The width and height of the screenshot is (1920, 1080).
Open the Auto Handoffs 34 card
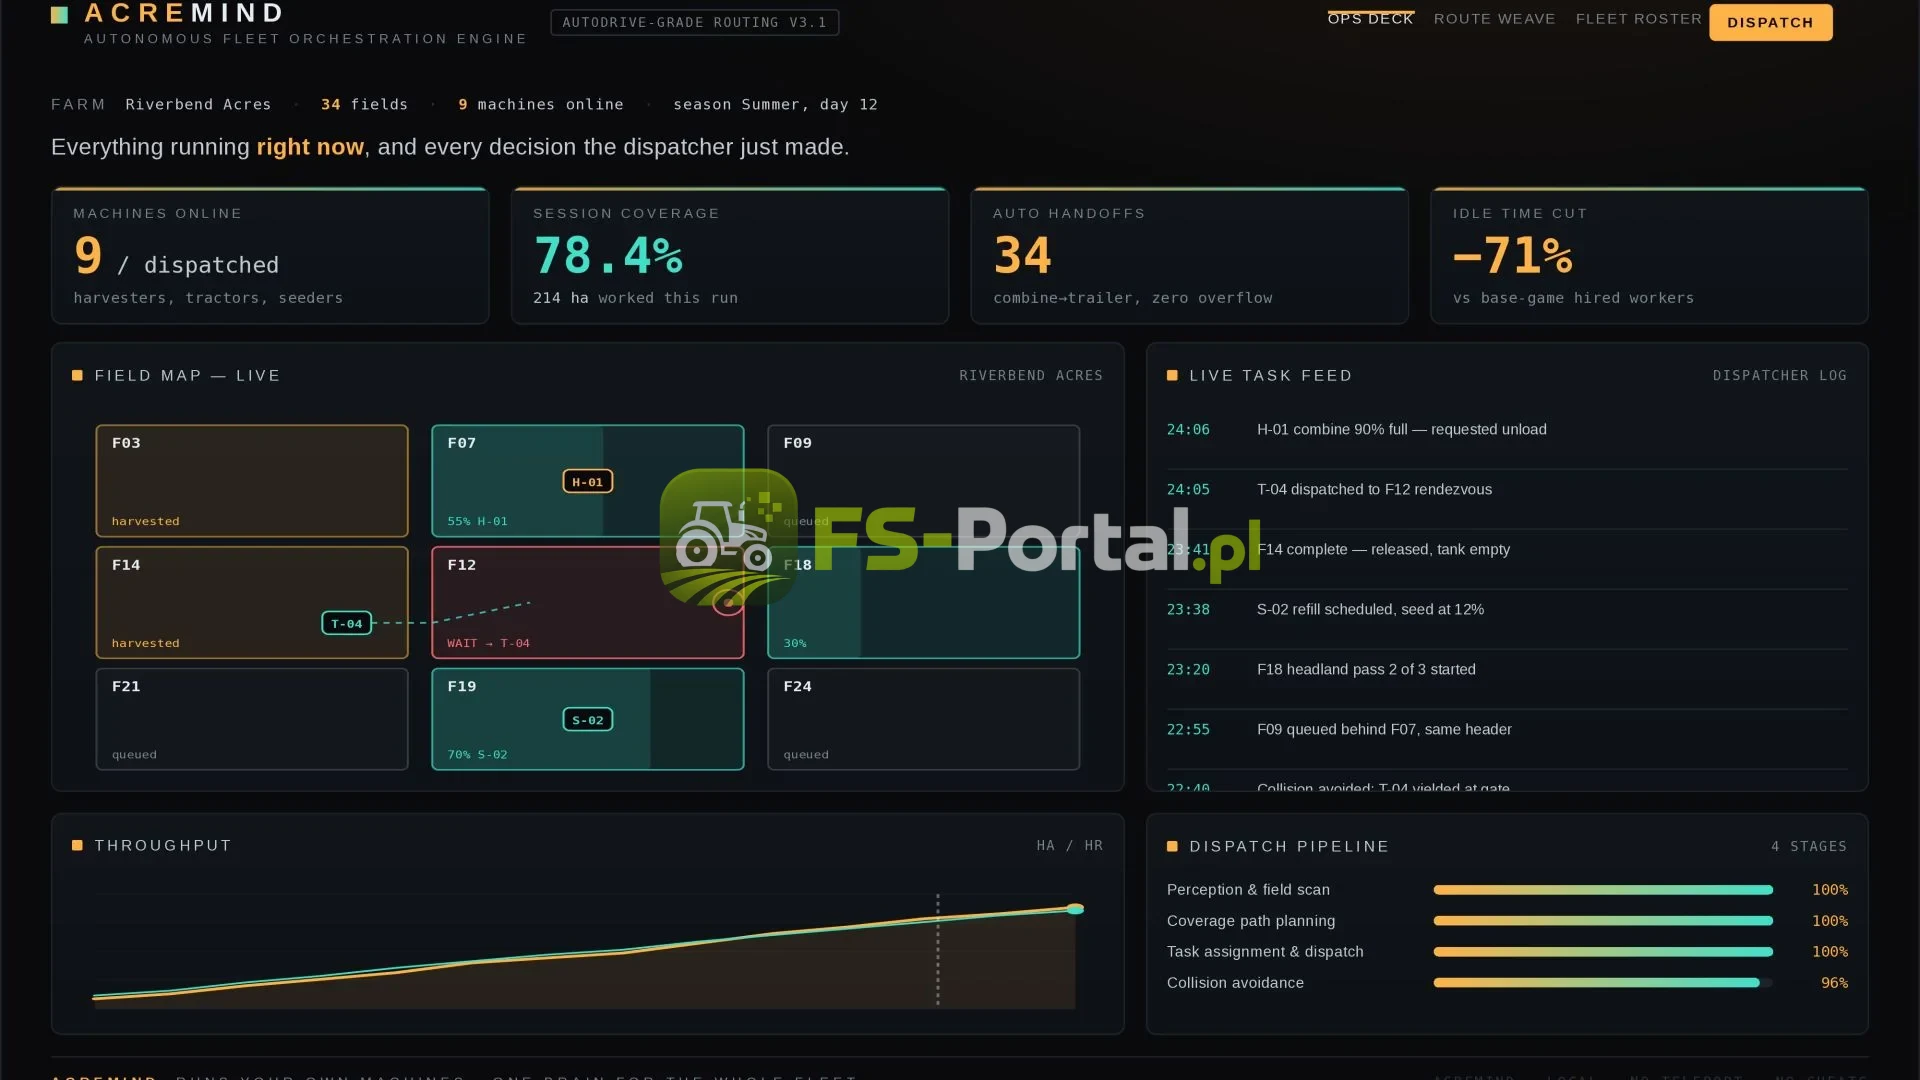1190,256
